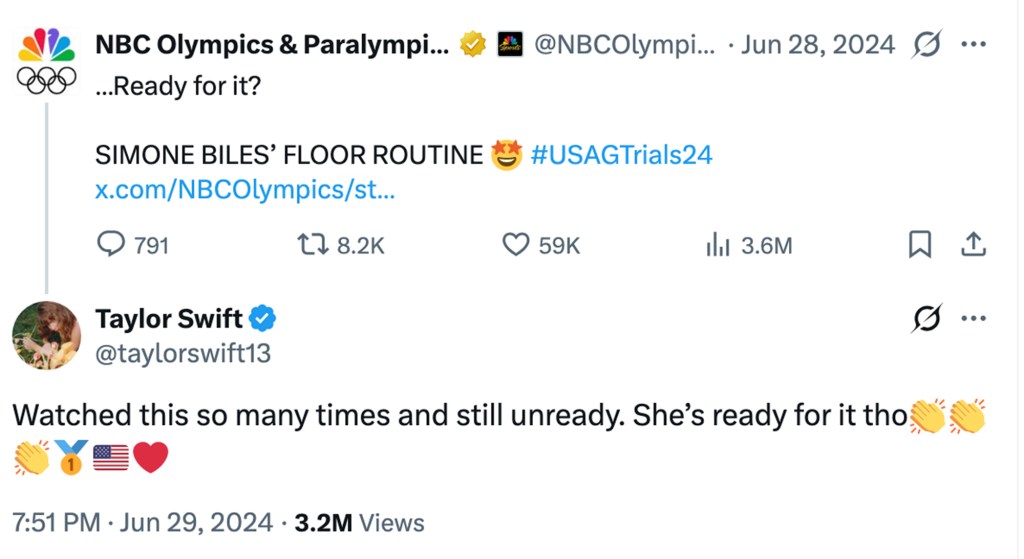Open more options on NBC Olympics tweet

(973, 44)
